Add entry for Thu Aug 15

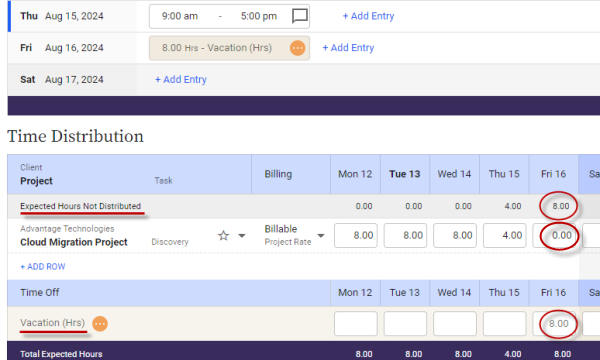[368, 16]
